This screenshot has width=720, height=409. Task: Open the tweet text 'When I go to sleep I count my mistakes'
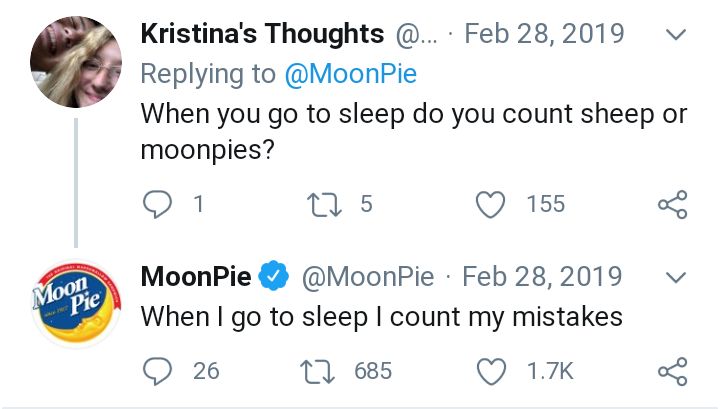(382, 318)
